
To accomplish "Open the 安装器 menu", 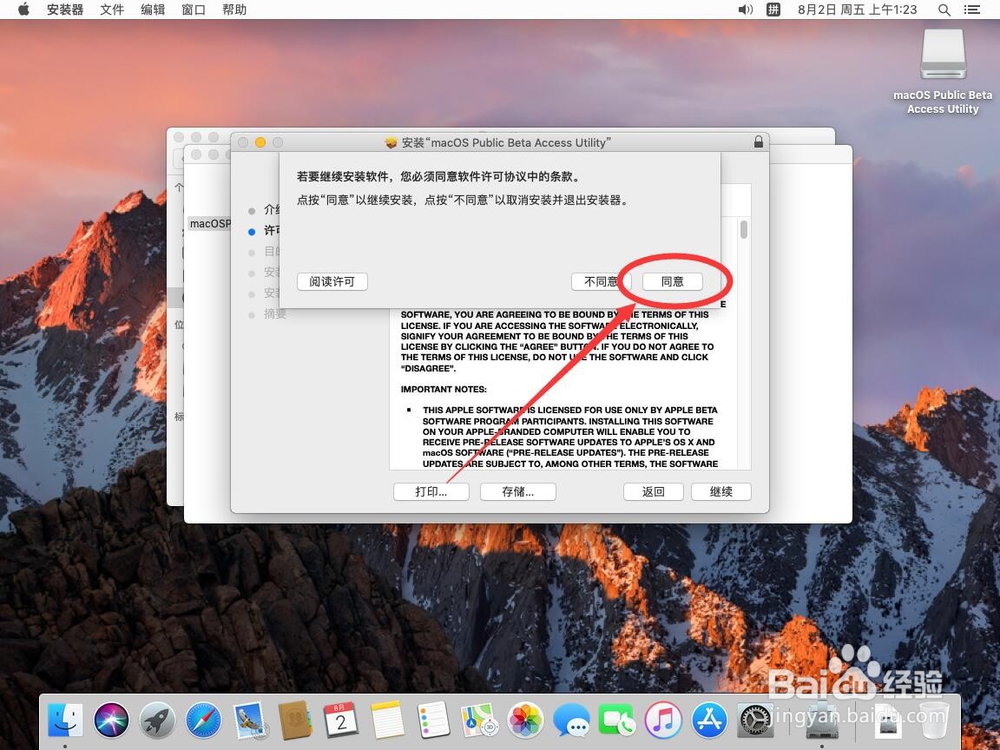I will point(65,10).
